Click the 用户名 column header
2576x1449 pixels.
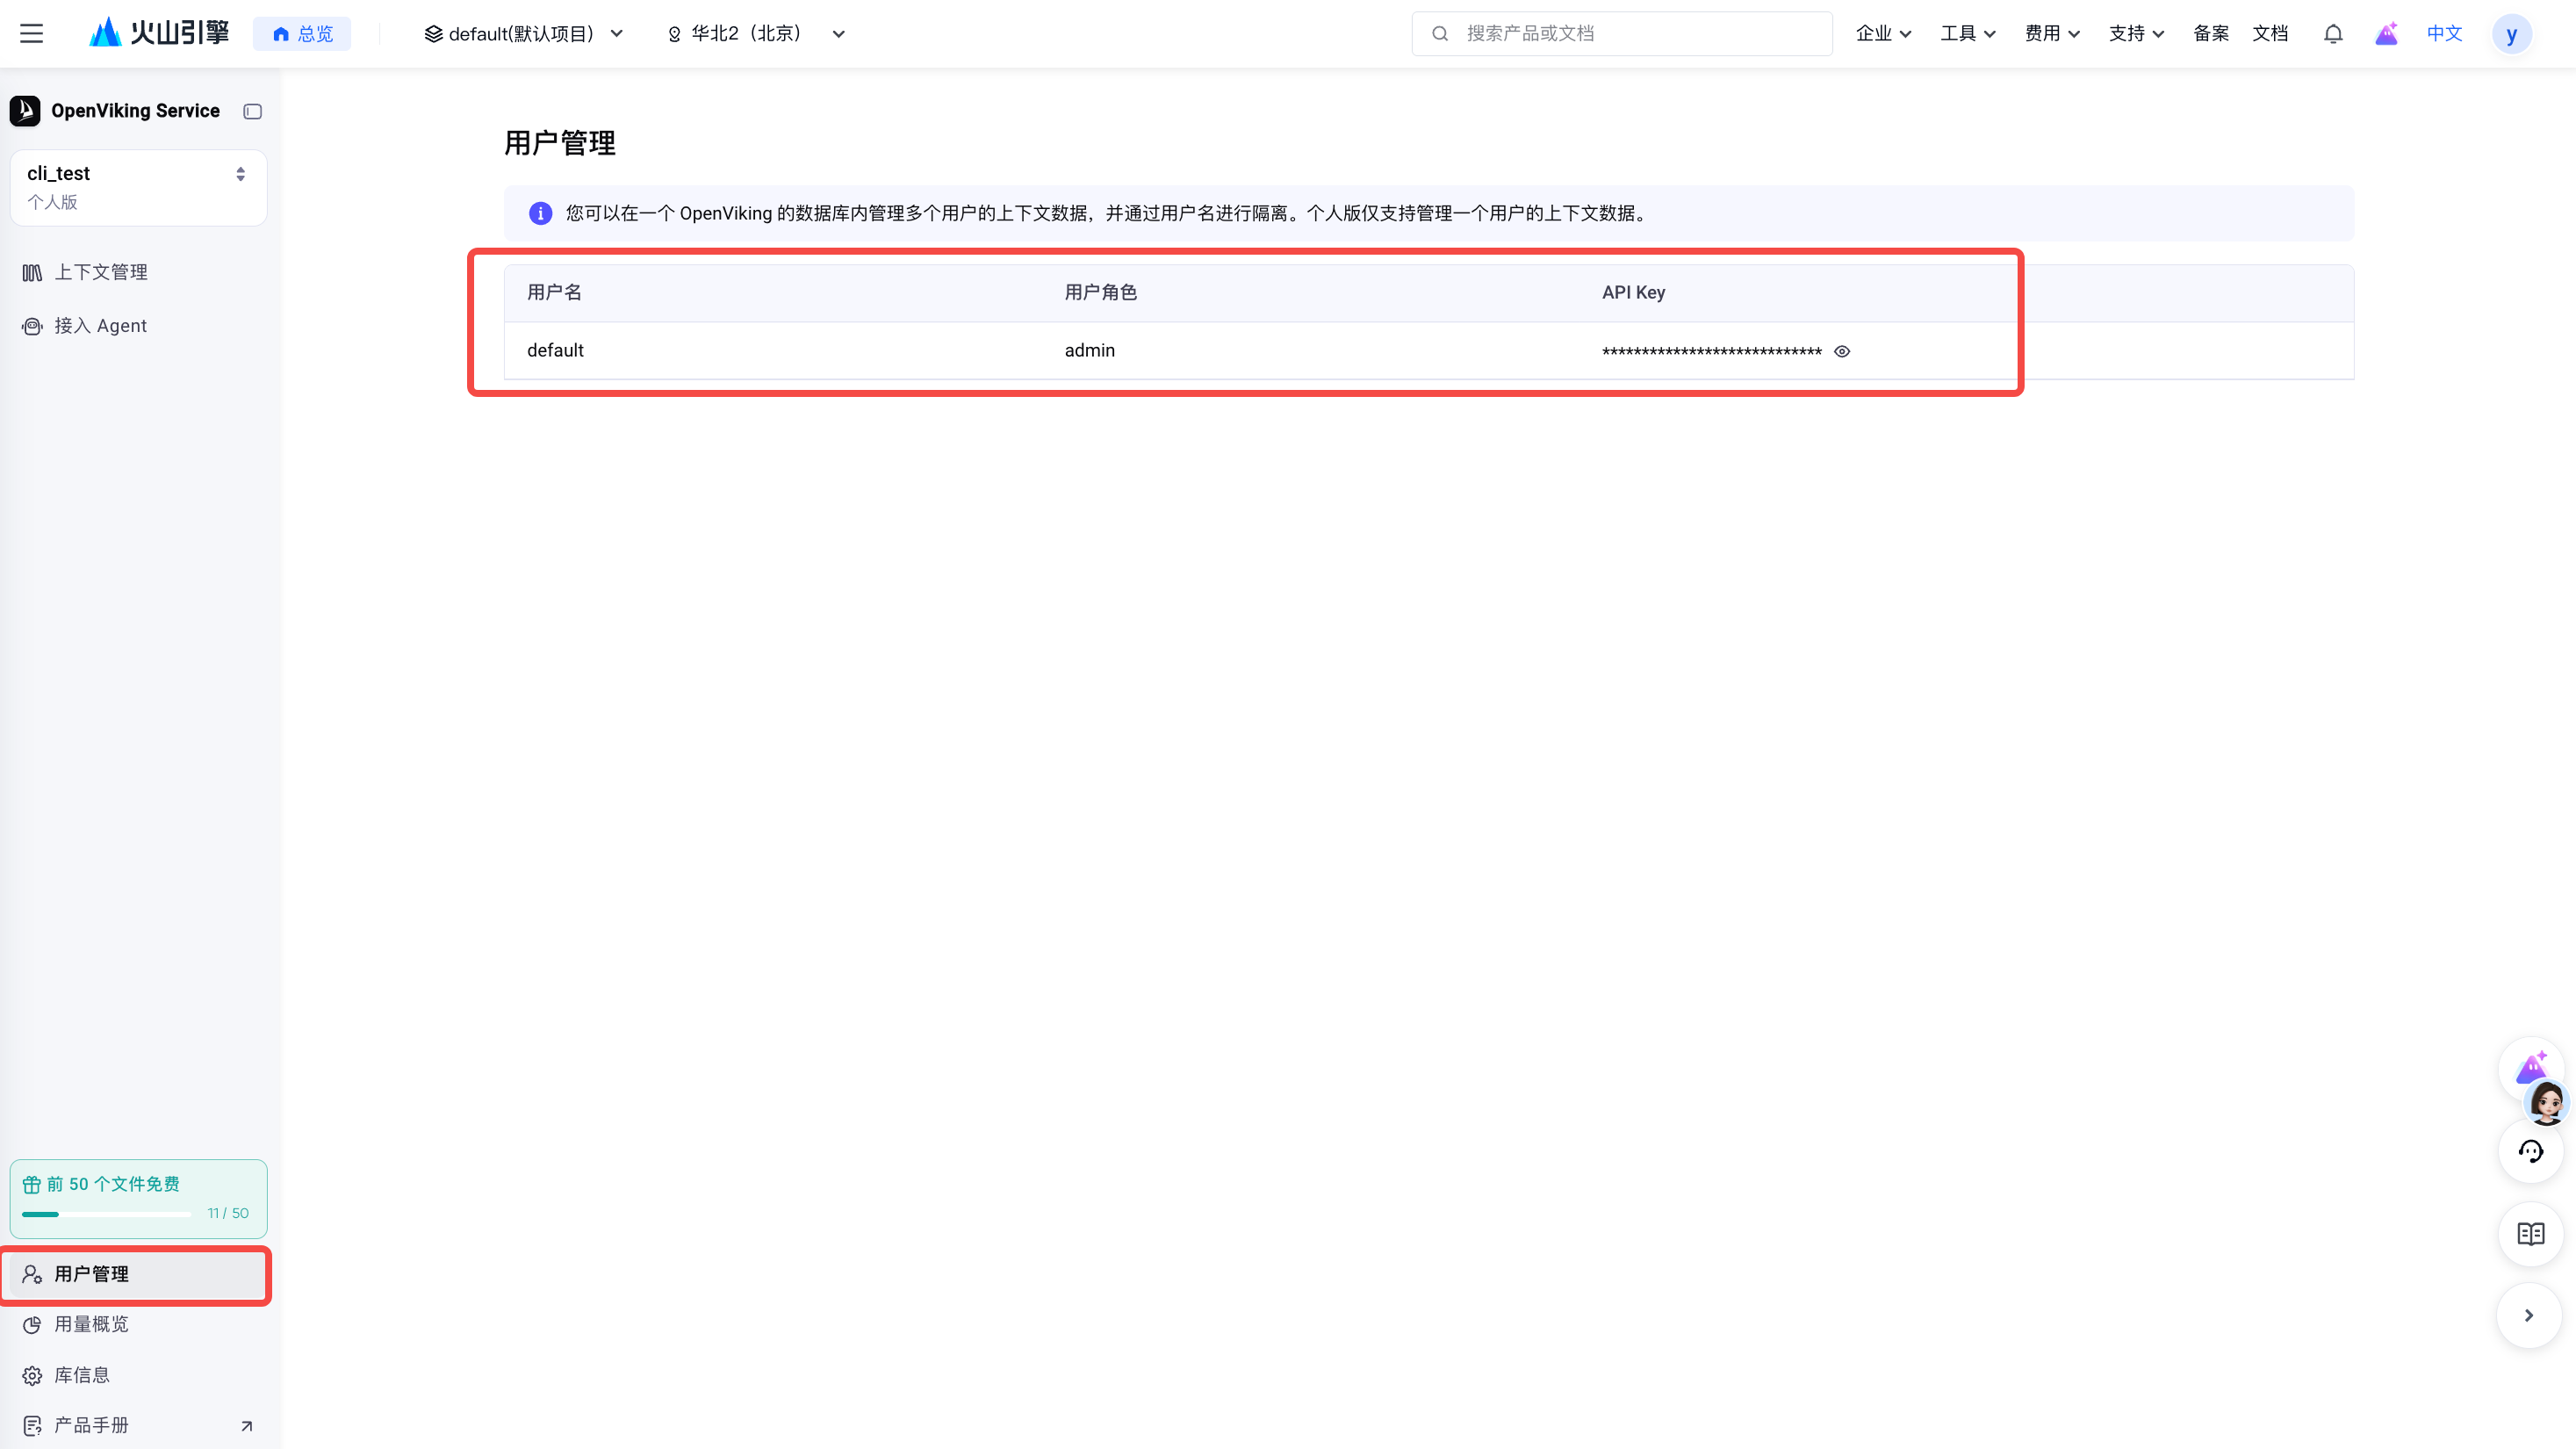point(554,292)
